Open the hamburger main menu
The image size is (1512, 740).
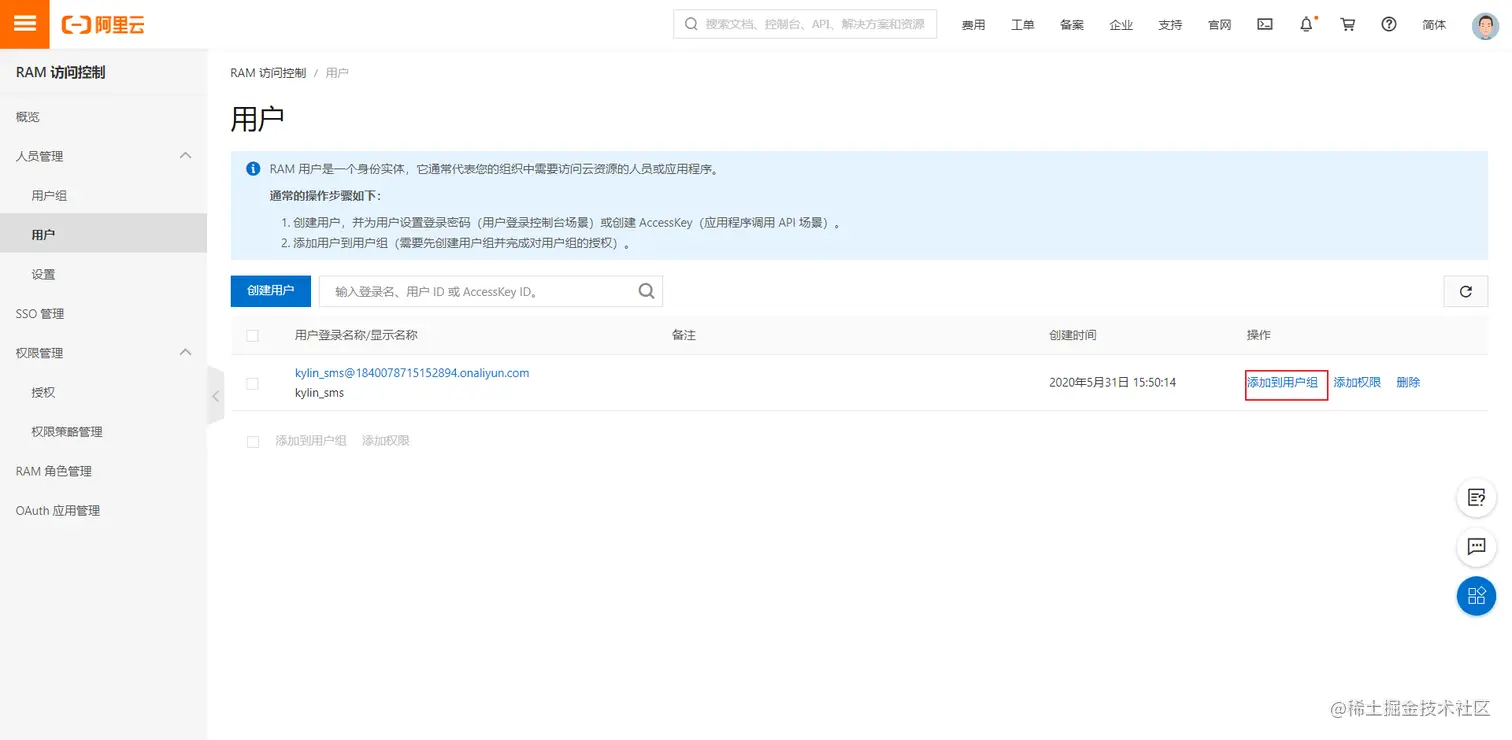24,24
